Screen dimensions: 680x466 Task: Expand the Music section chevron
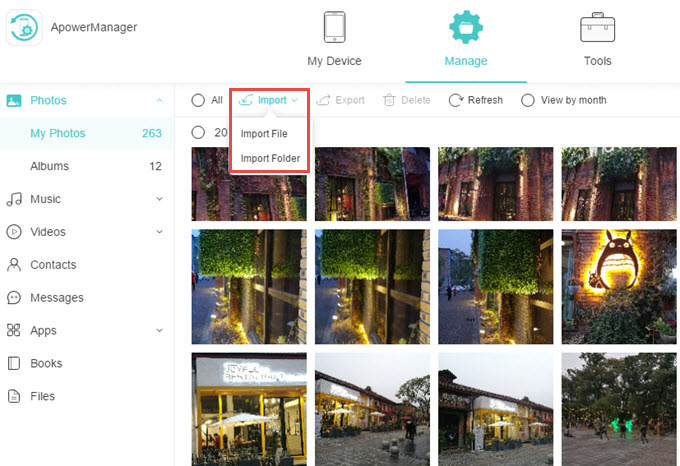pos(160,199)
